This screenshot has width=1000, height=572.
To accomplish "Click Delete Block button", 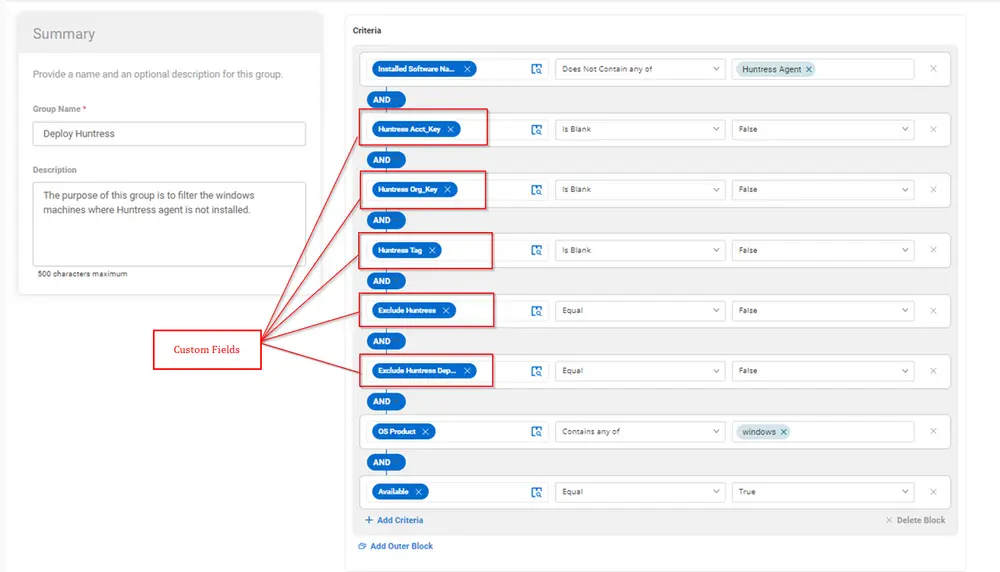I will (x=915, y=520).
